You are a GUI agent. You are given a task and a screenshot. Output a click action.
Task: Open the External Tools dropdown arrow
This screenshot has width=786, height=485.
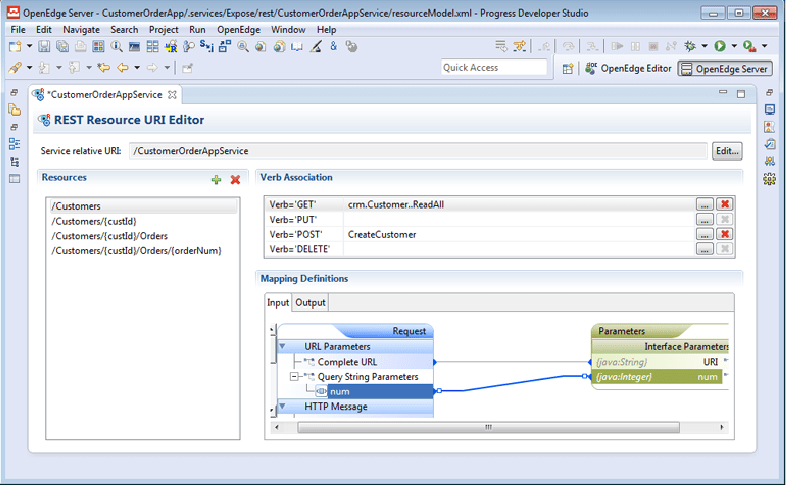pos(764,46)
